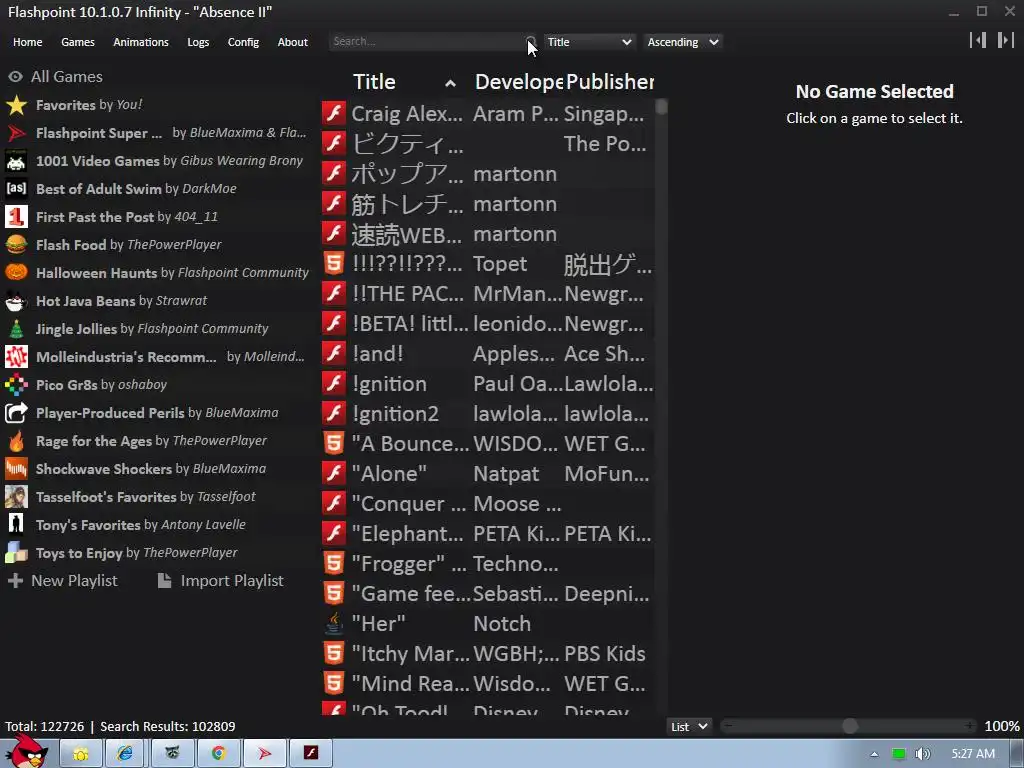Toggle Title column sort arrow
Image resolution: width=1024 pixels, height=768 pixels.
(450, 83)
